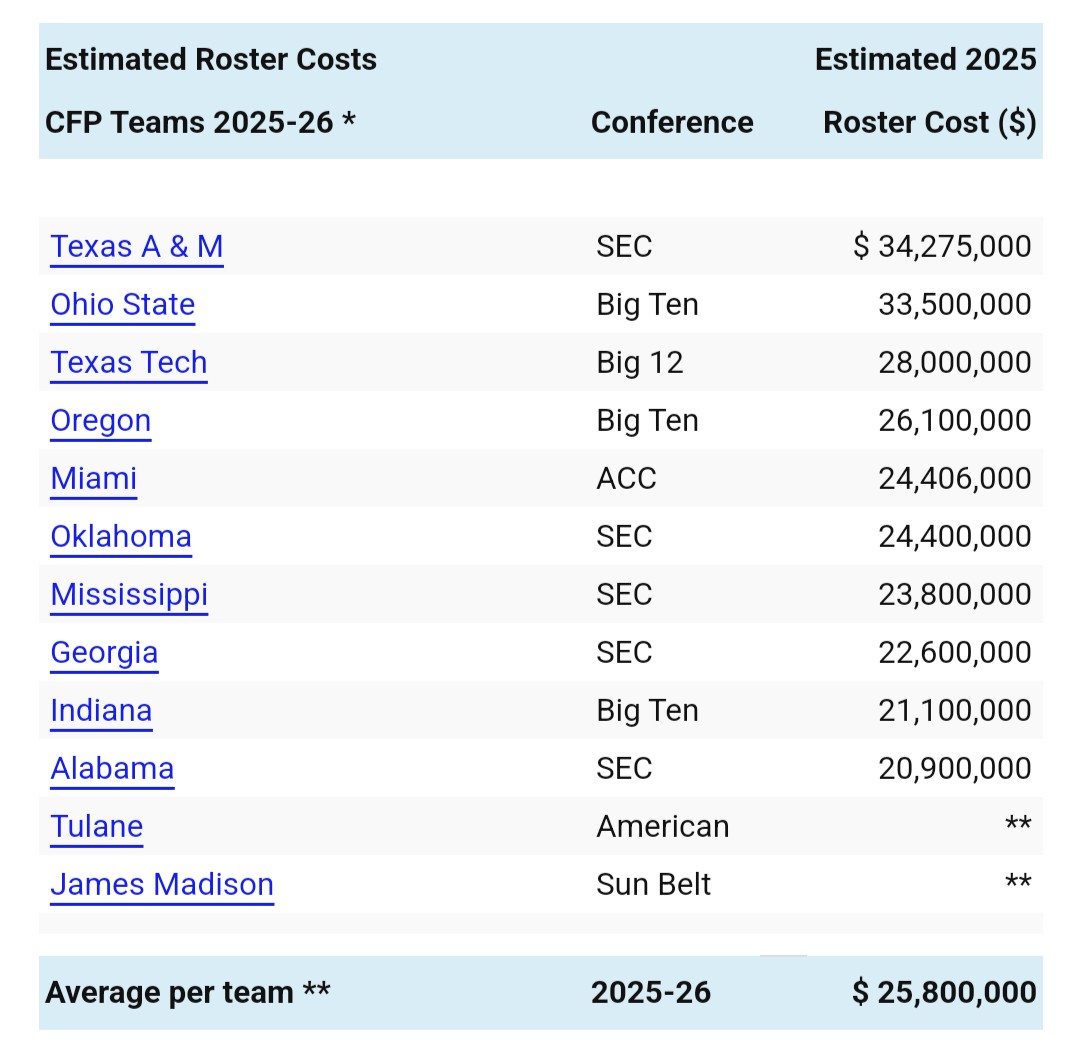Open the Ohio State team link
Image resolution: width=1080 pixels, height=1050 pixels.
pyautogui.click(x=123, y=305)
